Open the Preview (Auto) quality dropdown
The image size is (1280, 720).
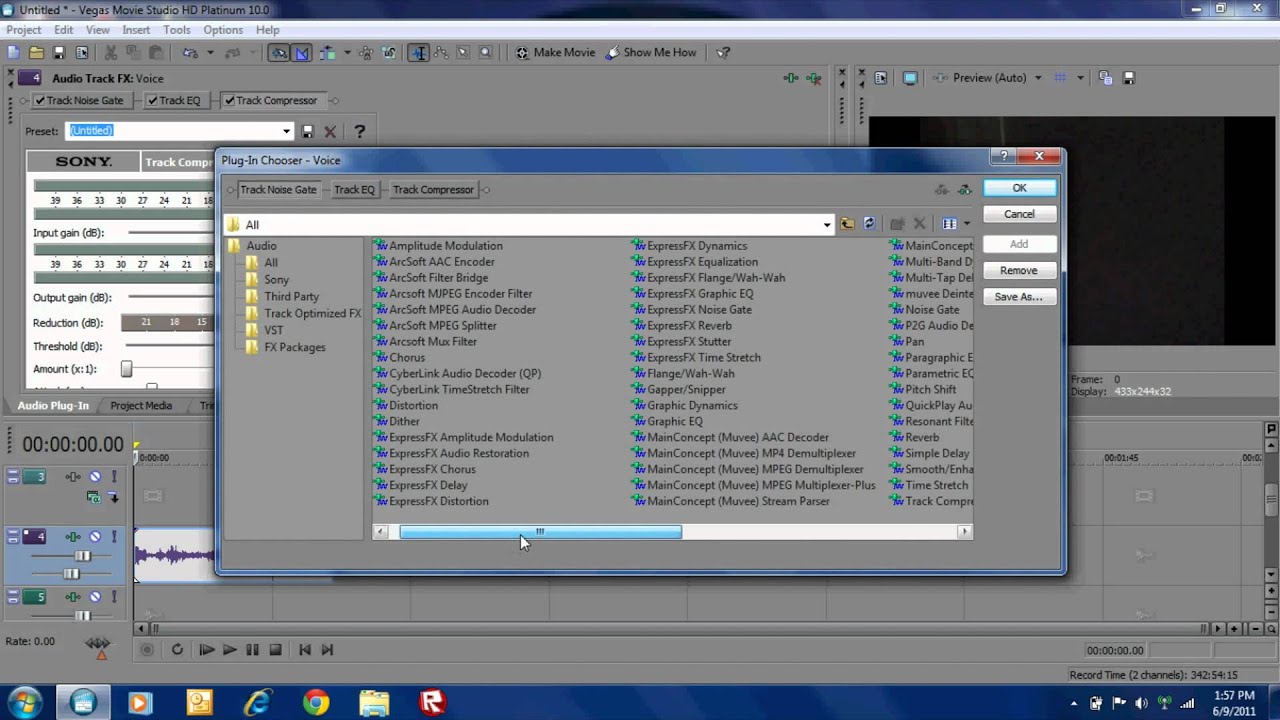click(1038, 78)
